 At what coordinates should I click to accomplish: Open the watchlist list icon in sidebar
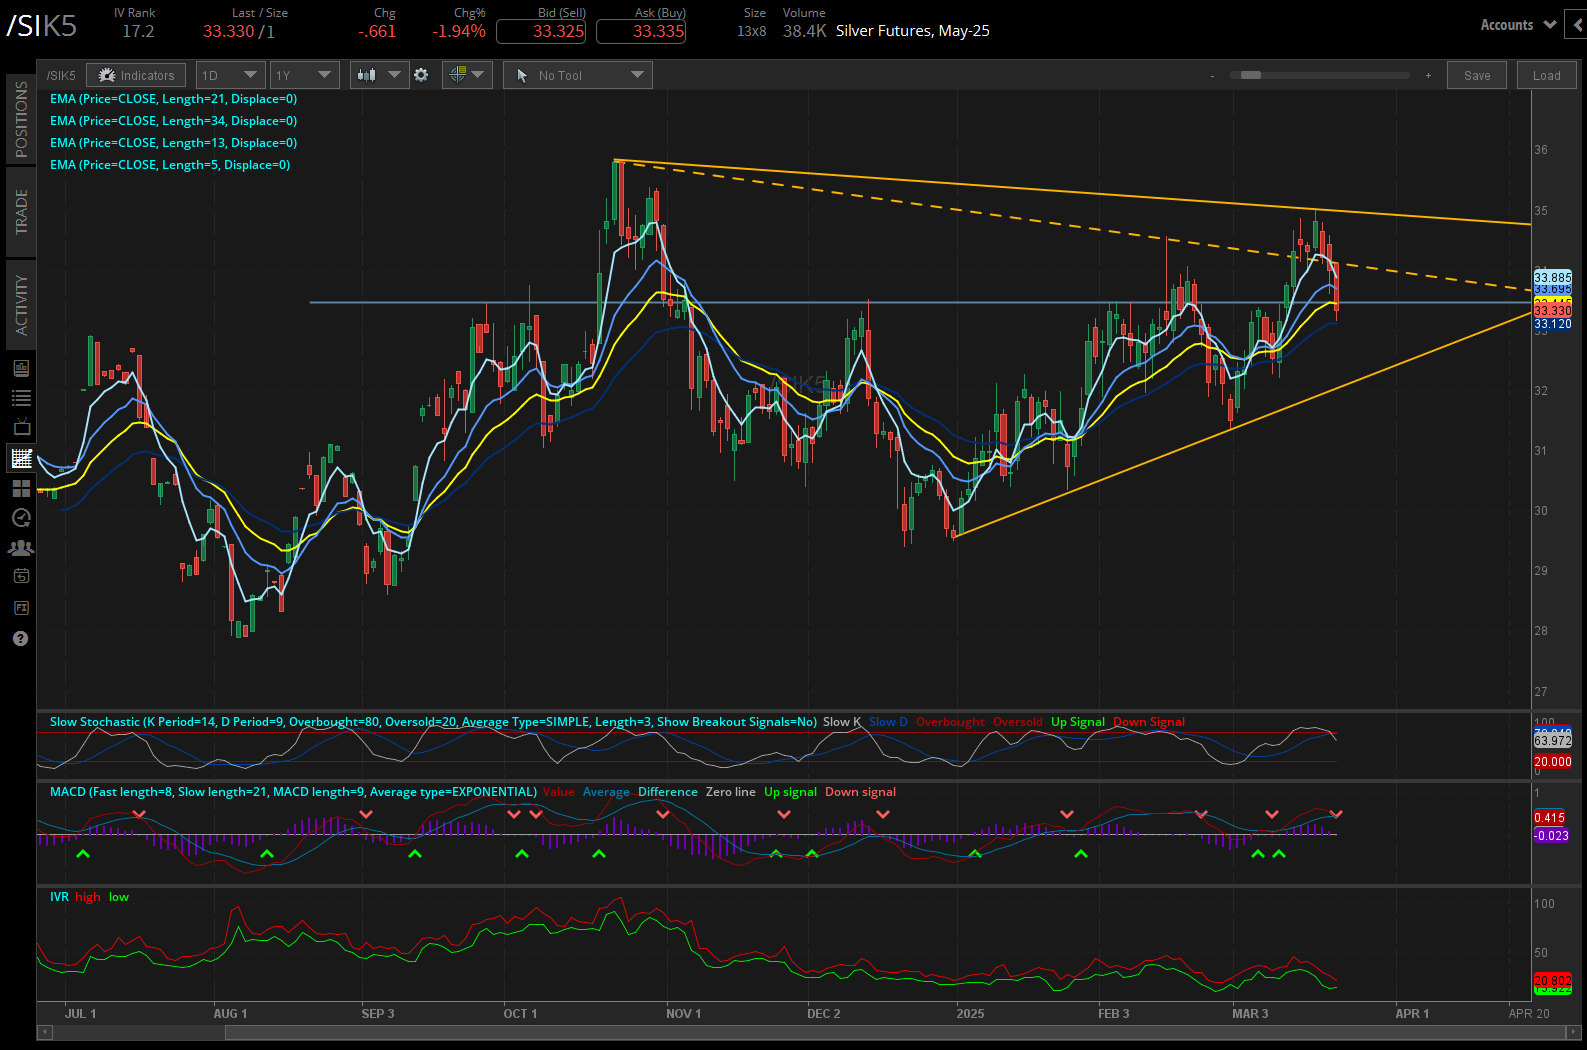[21, 398]
